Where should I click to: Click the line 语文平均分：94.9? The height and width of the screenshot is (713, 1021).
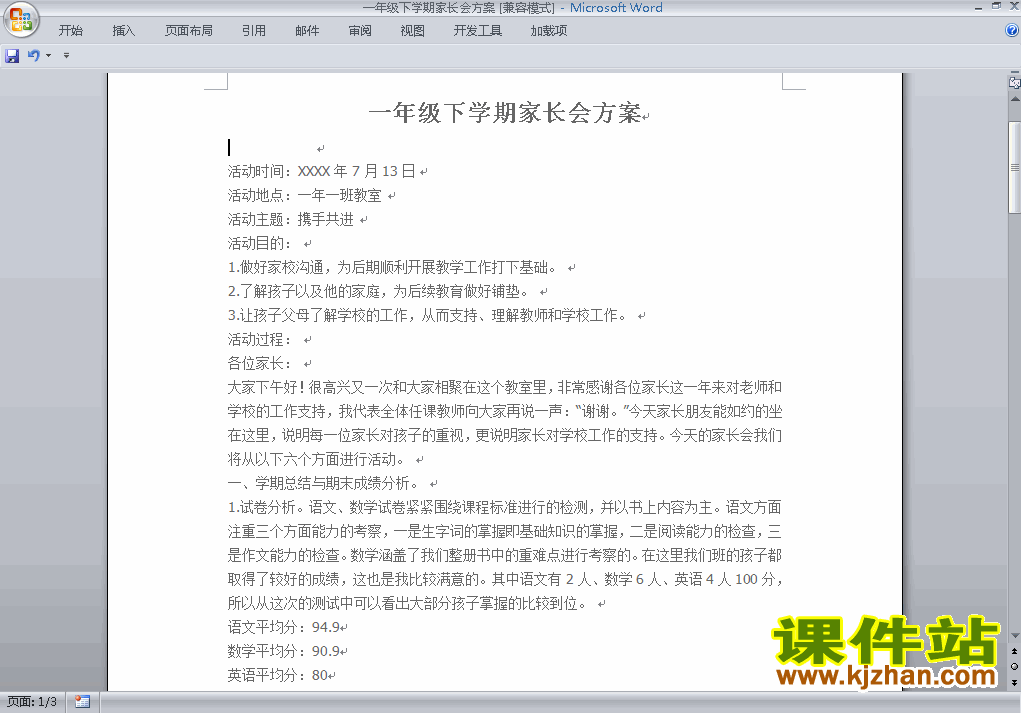click(x=284, y=628)
